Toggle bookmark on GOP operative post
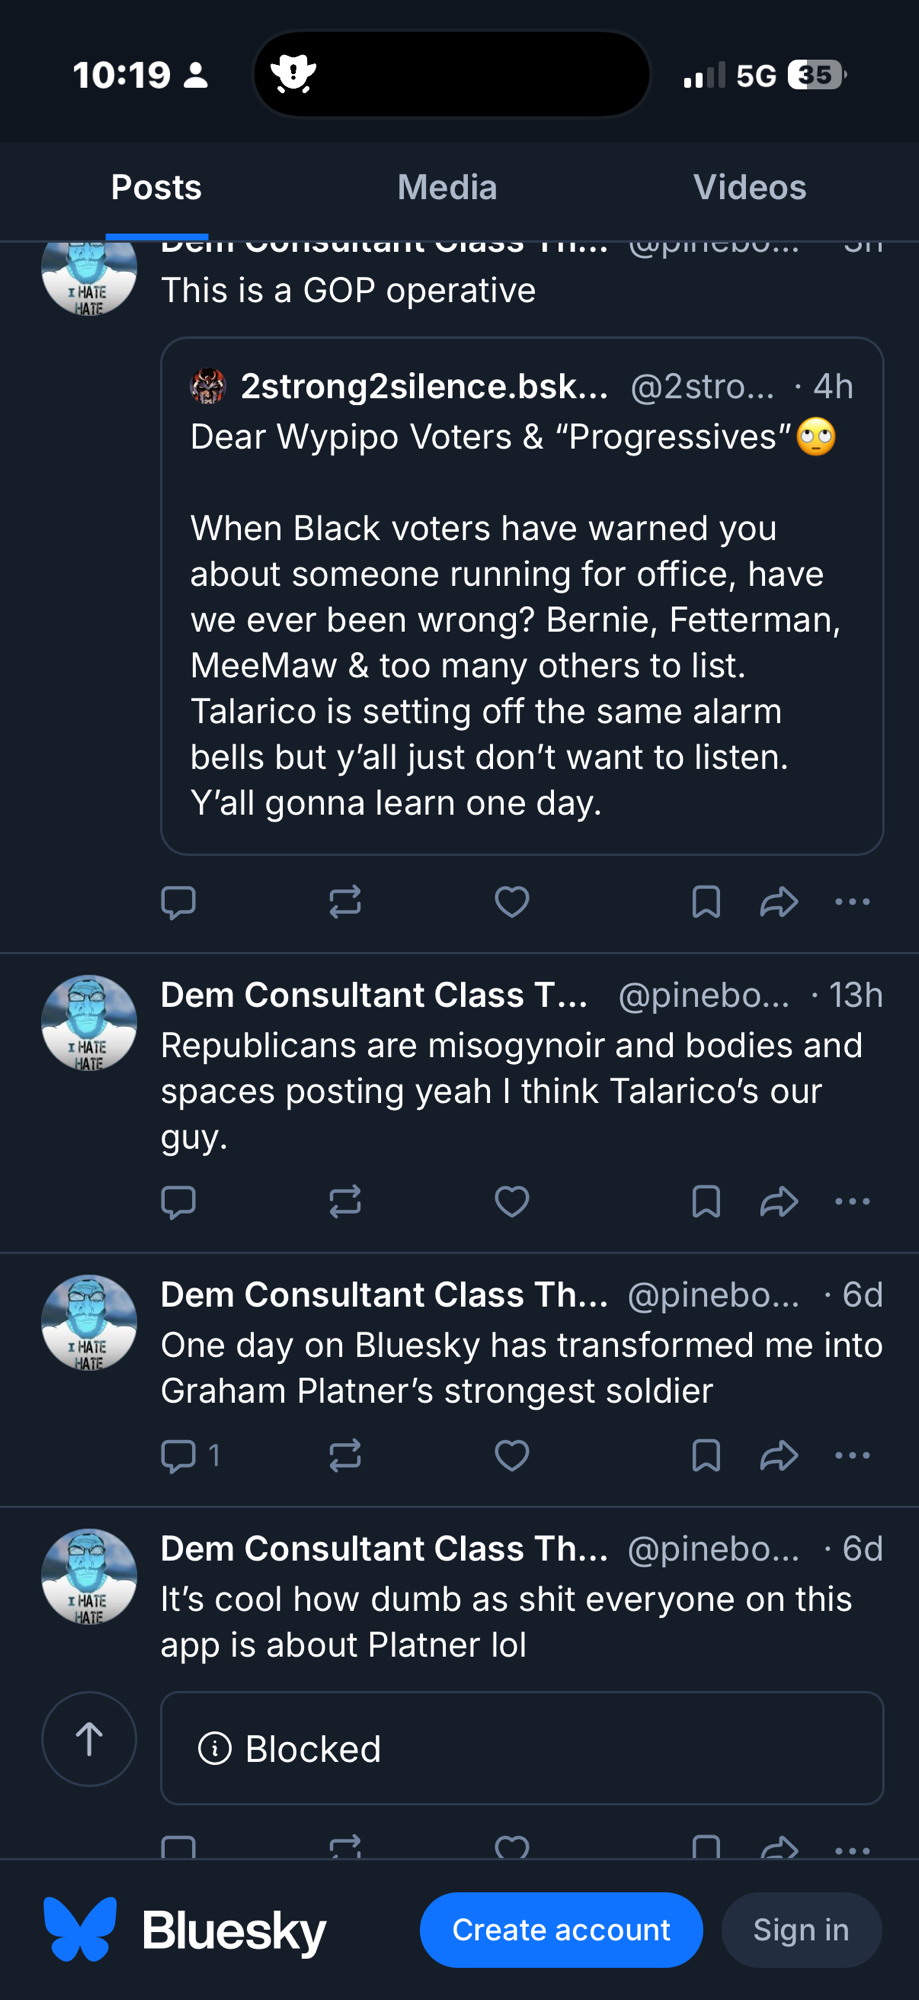Image resolution: width=919 pixels, height=2000 pixels. (x=706, y=902)
